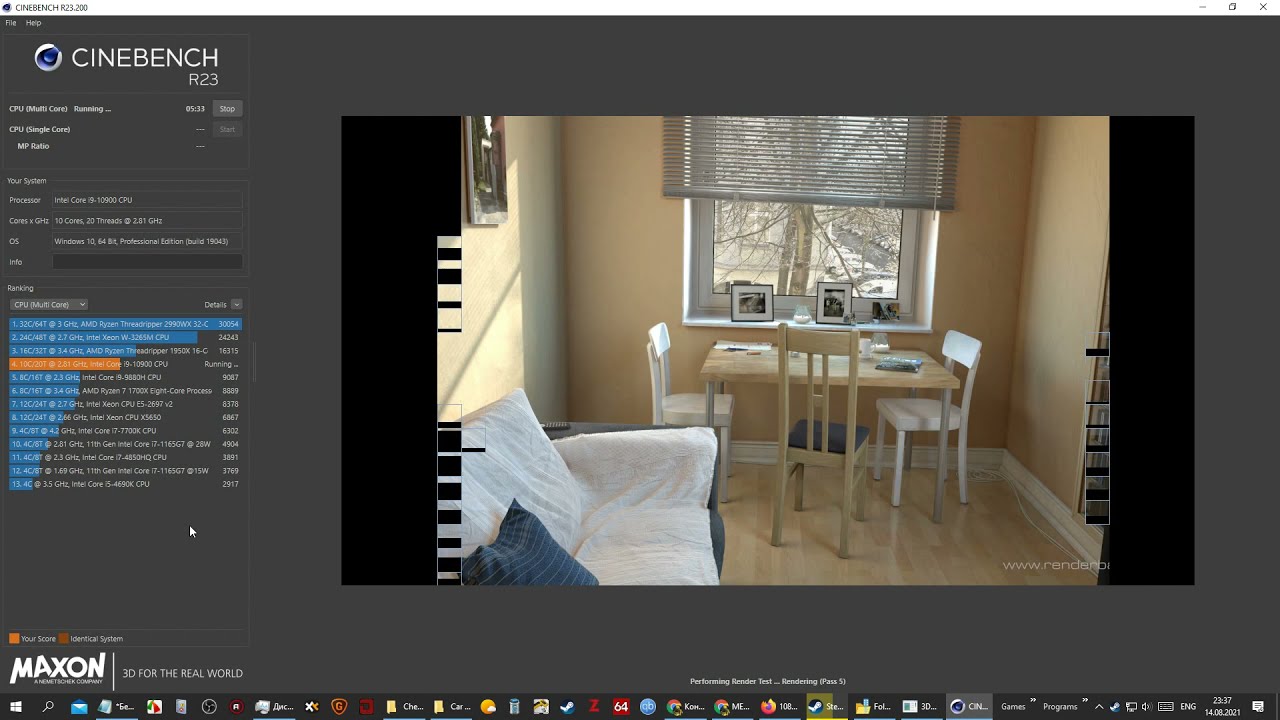Open the Mail app in taskbar
The width and height of the screenshot is (1280, 720).
point(79,707)
